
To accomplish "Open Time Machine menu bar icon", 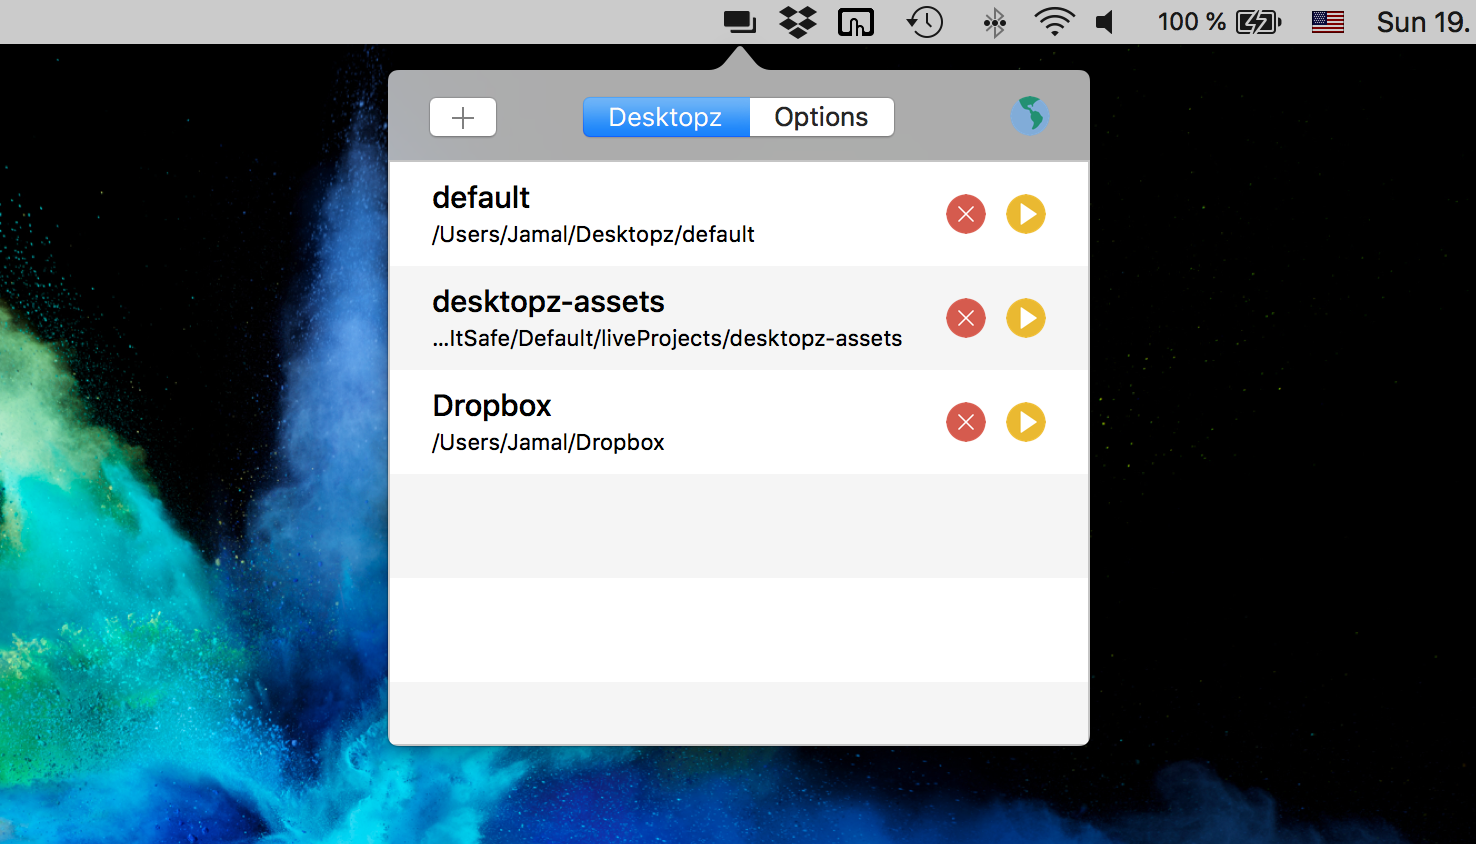I will (x=925, y=22).
